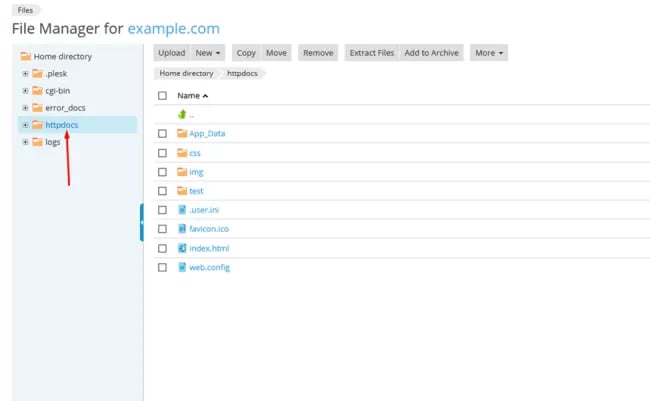This screenshot has height=401, width=650.
Task: Open the More dropdown menu
Action: [x=489, y=53]
